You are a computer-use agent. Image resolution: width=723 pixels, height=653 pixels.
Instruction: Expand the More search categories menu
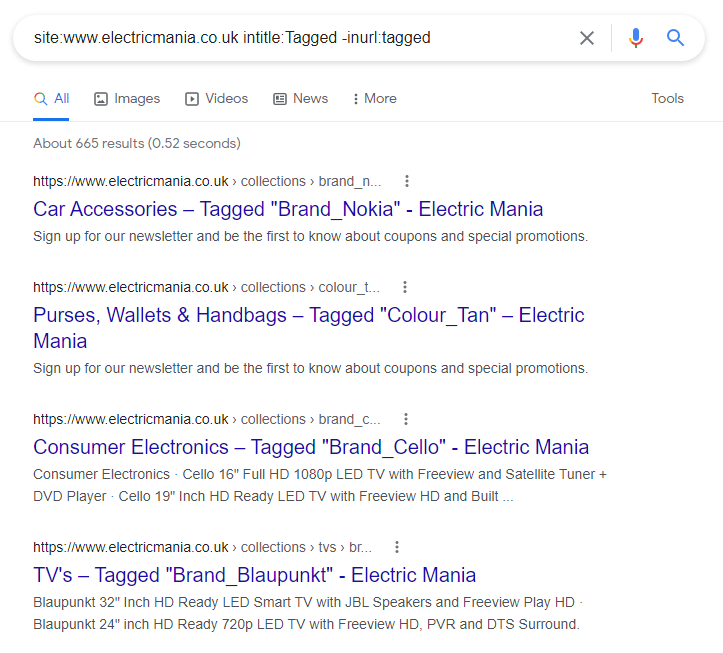374,99
